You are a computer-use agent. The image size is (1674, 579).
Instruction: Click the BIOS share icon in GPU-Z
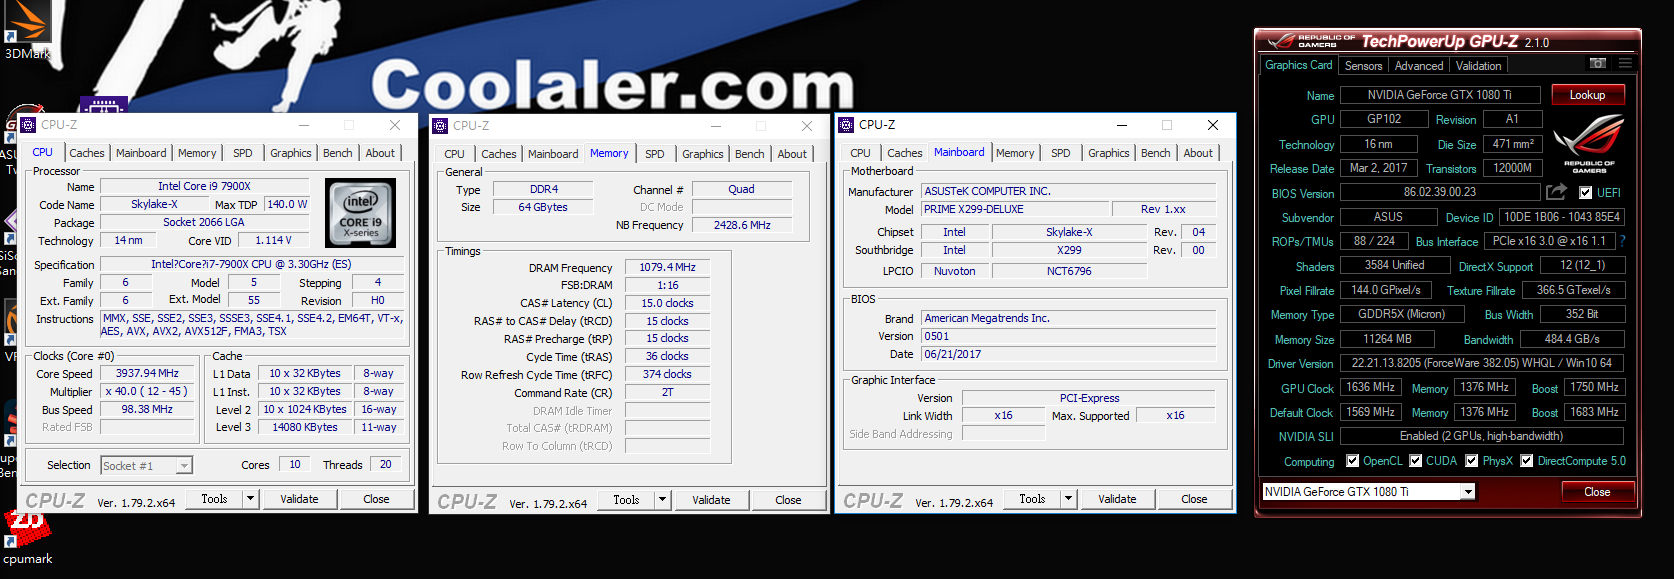[x=1556, y=192]
